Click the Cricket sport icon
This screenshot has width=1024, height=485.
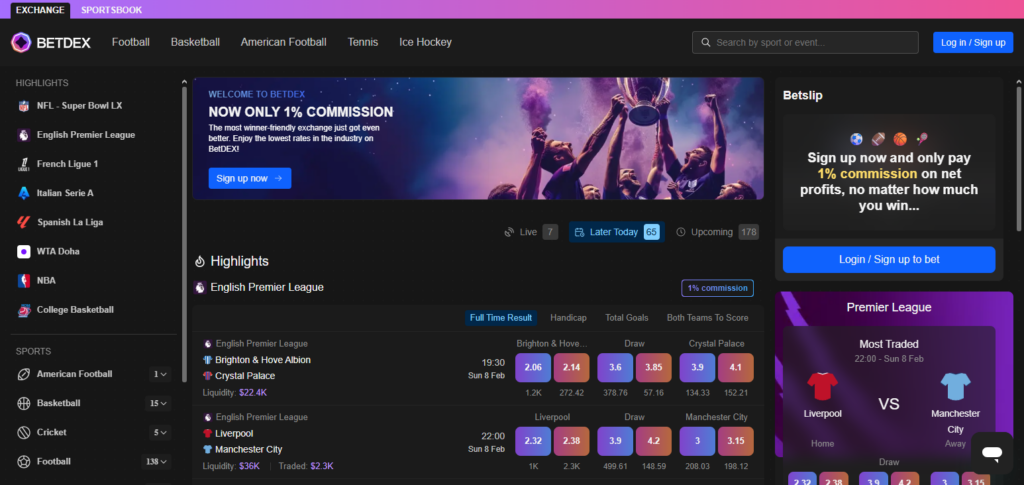24,433
